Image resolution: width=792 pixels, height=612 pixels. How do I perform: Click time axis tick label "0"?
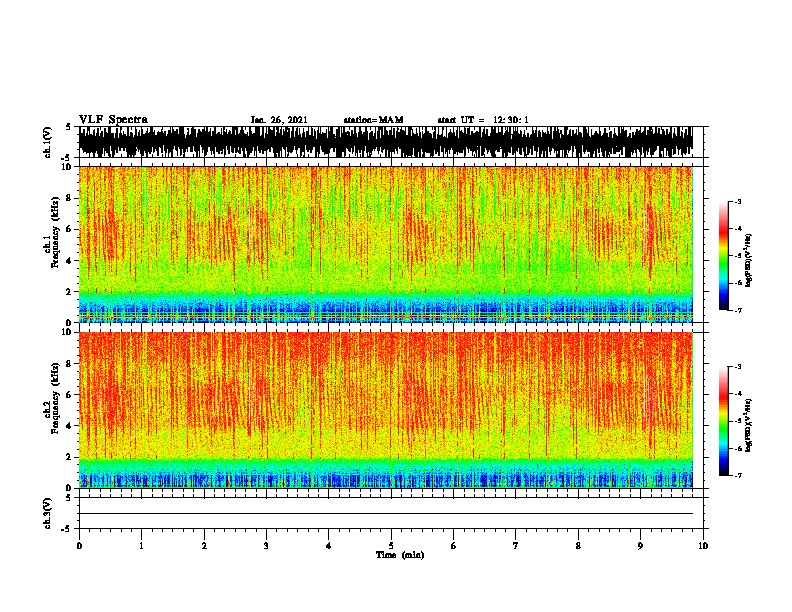(x=79, y=546)
